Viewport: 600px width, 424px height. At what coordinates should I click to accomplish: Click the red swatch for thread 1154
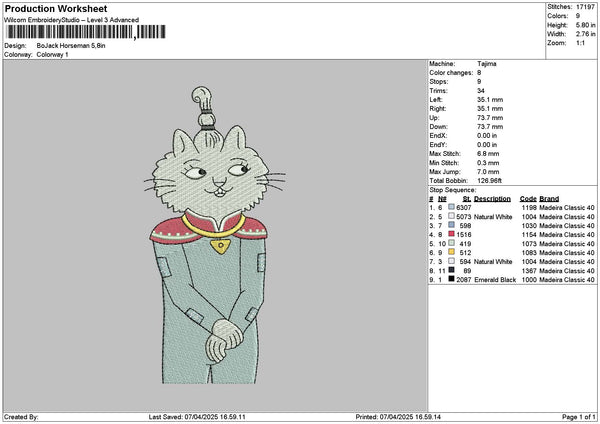[452, 234]
